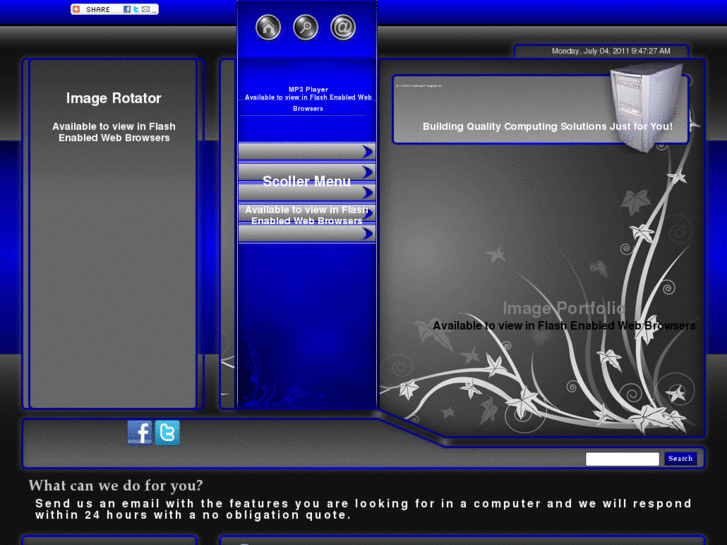Visit the large Twitter page icon
Screen dimensions: 727x545
167,433
